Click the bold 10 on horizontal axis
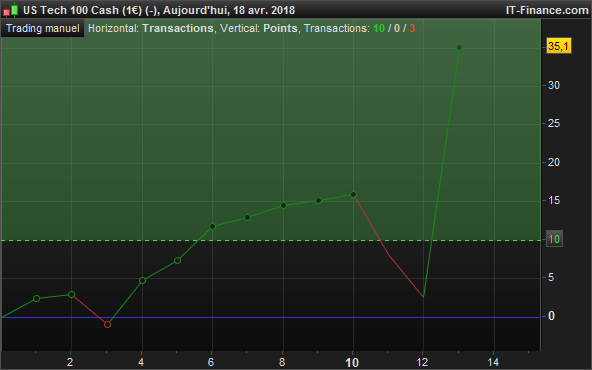Viewport: 592px width, 370px height. coord(352,363)
